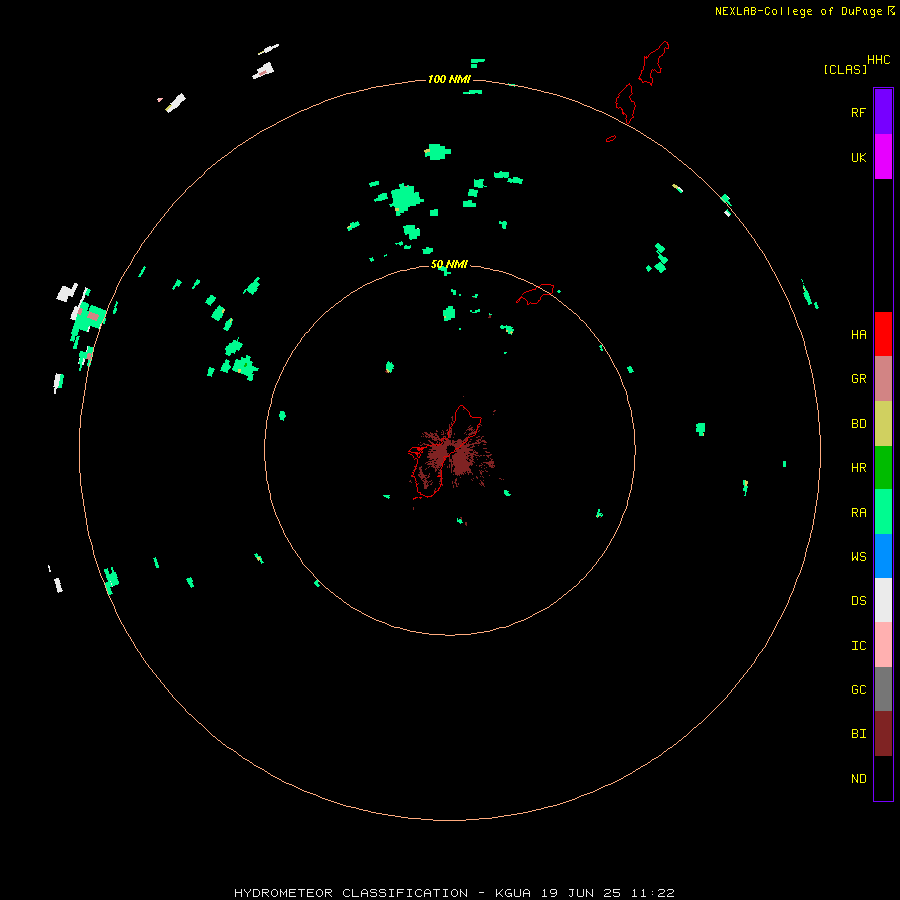Click the NEXLAB-College of DuPage credit

[798, 11]
